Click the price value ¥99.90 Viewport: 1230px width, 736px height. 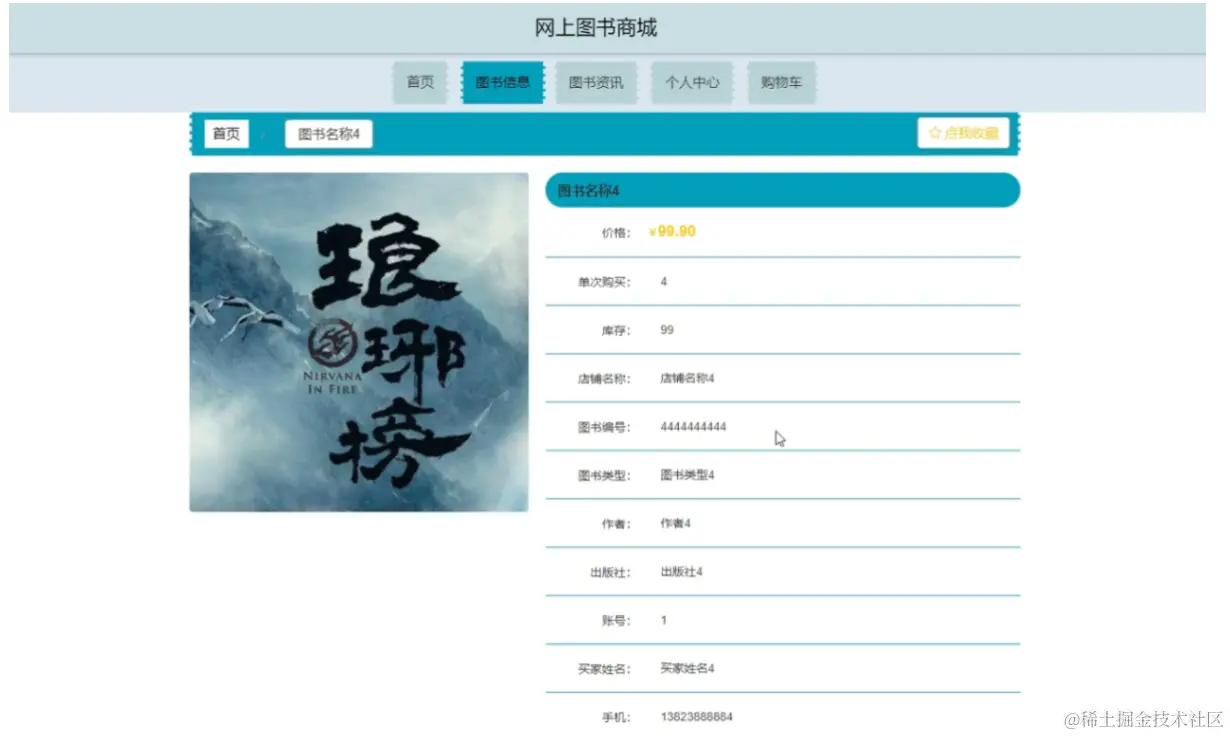pos(672,231)
